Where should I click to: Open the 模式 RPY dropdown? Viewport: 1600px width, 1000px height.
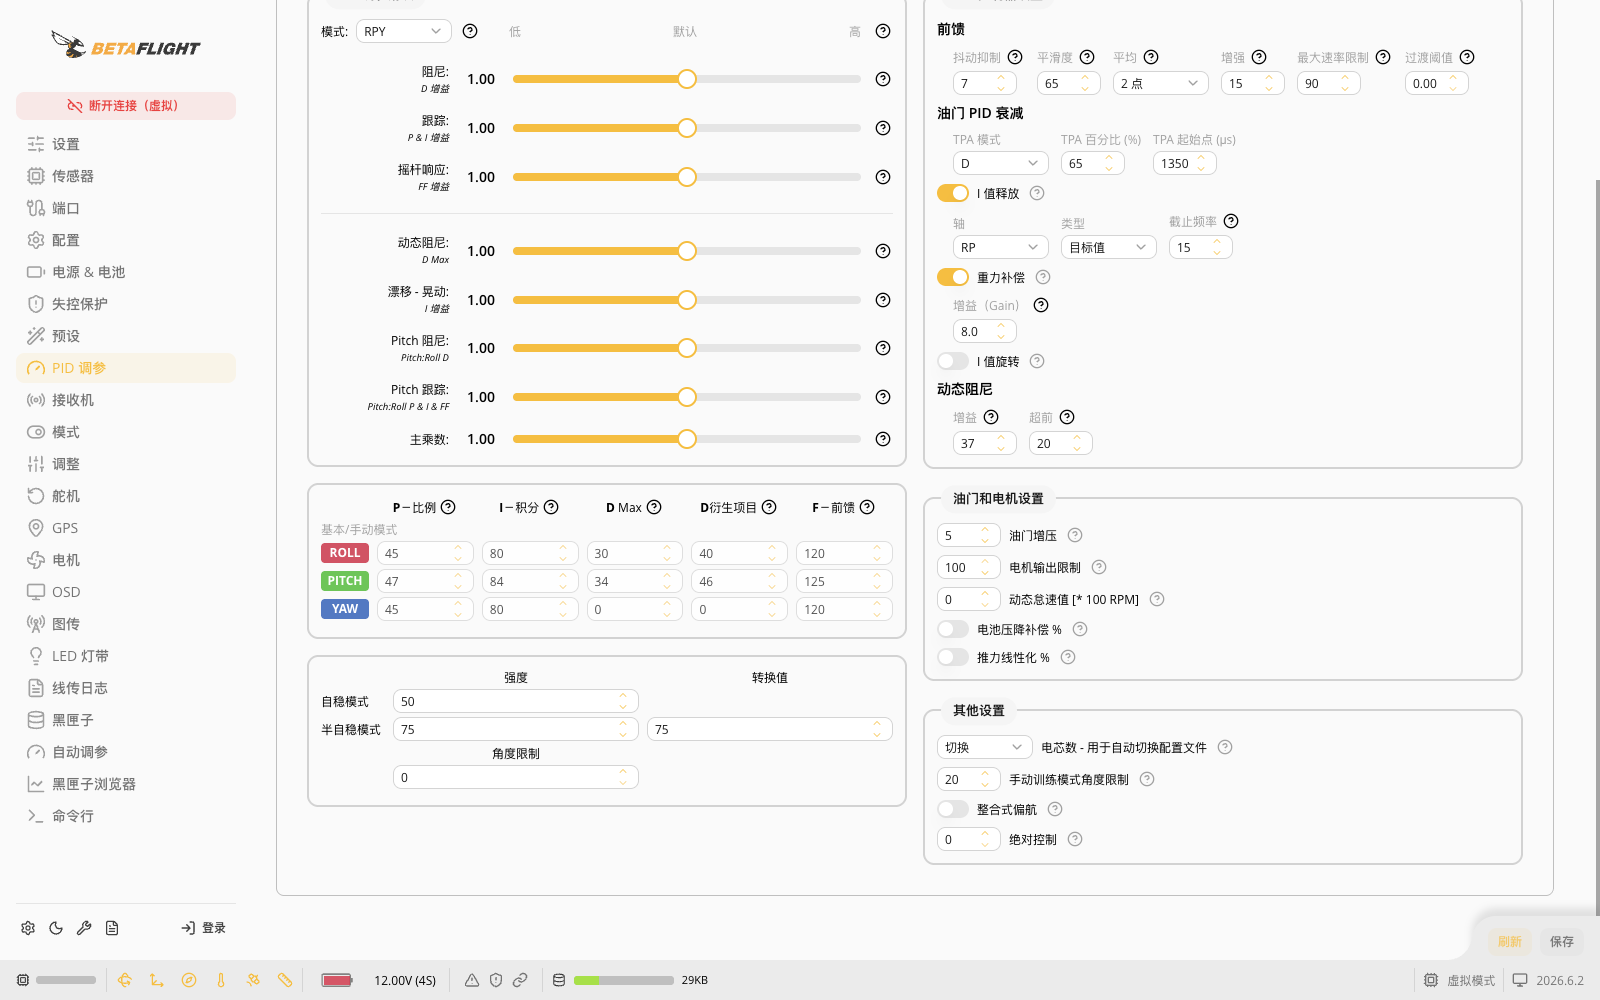point(404,31)
